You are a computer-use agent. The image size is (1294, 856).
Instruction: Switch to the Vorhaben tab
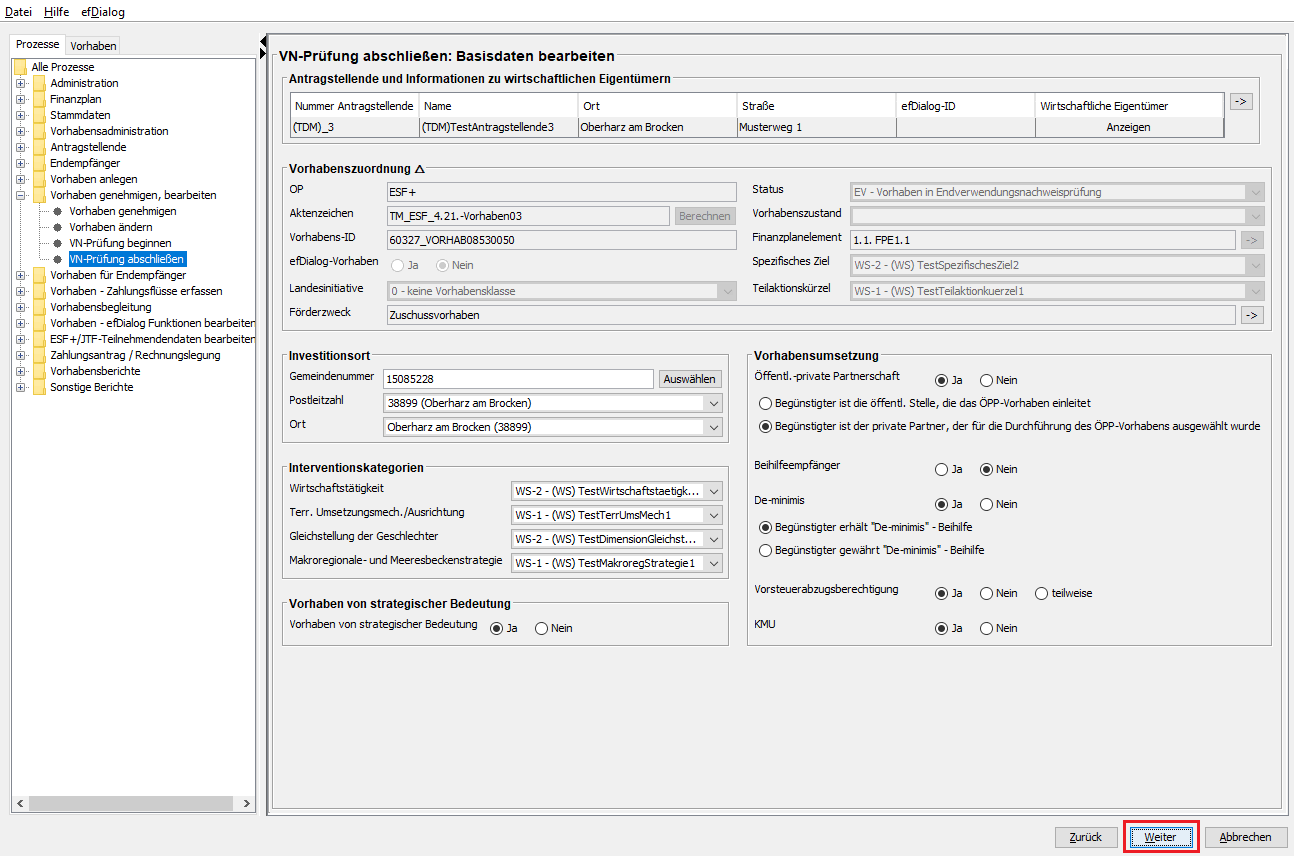pyautogui.click(x=93, y=45)
